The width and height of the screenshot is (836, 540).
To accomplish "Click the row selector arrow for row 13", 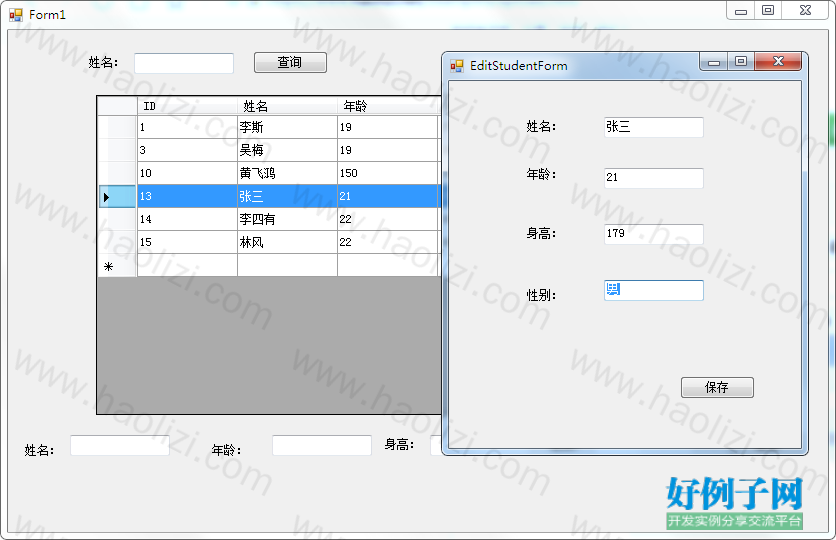I will [117, 197].
